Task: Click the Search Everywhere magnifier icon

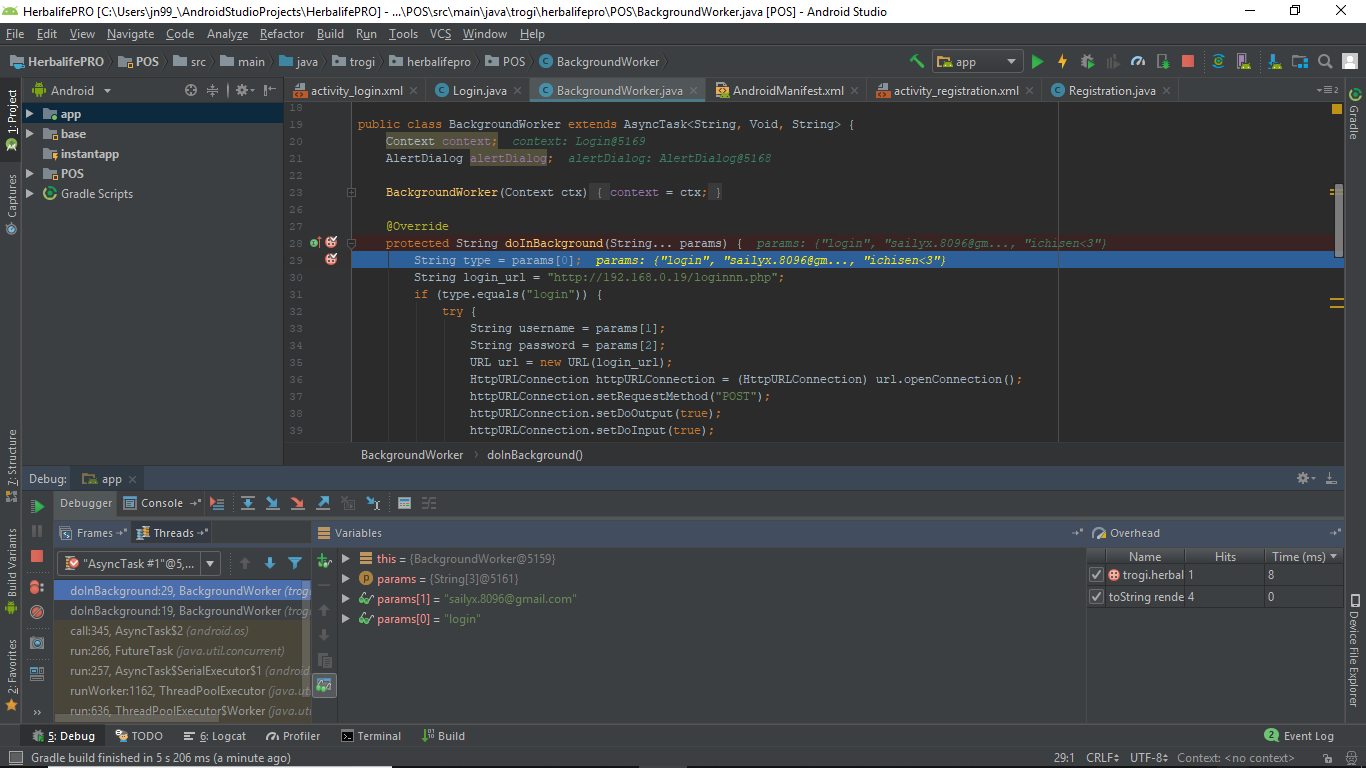Action: (1324, 61)
